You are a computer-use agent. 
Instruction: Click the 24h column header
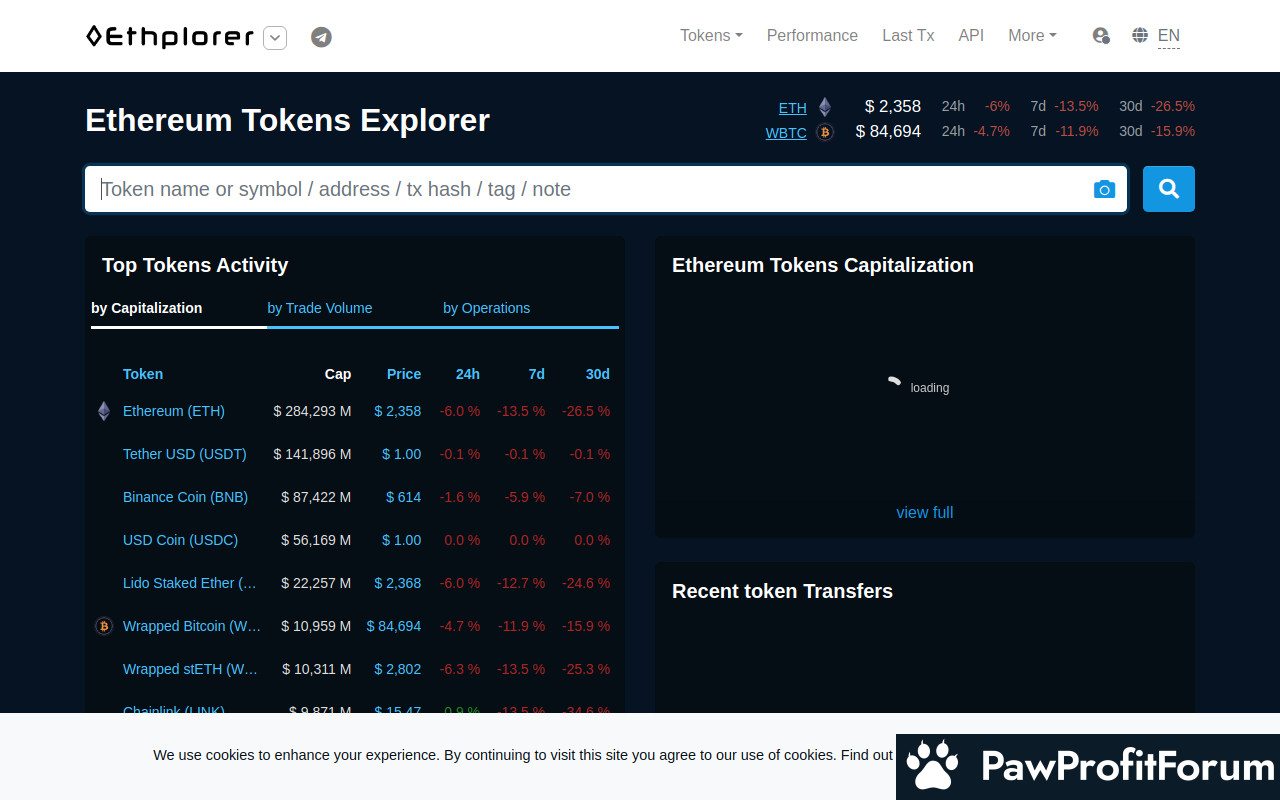[468, 374]
